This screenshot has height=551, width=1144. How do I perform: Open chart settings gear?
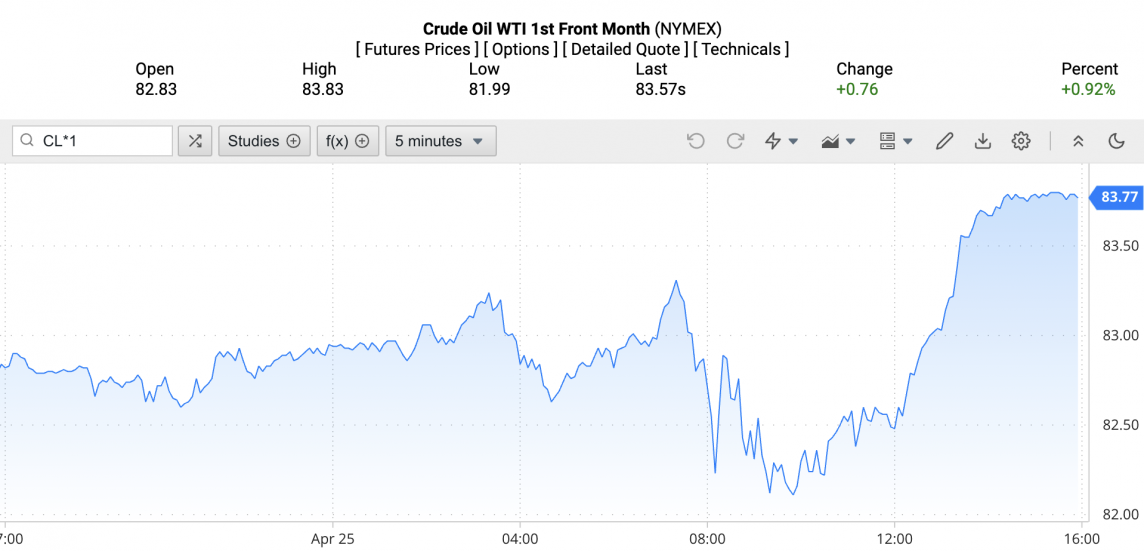coord(1021,141)
